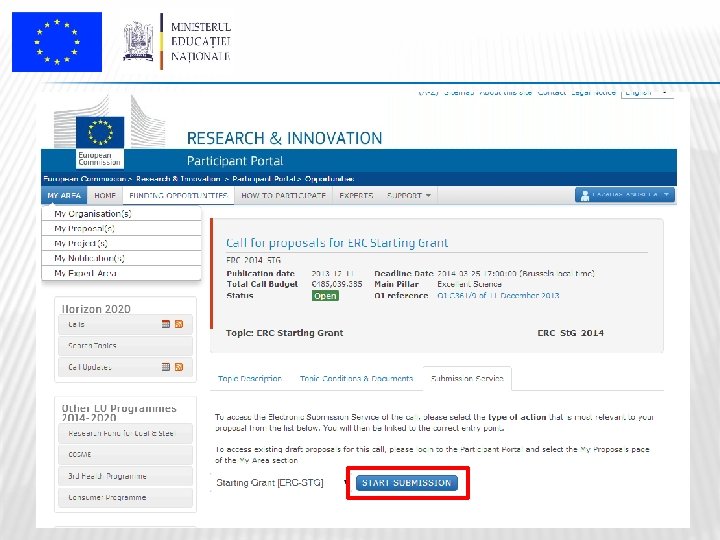Image resolution: width=720 pixels, height=540 pixels.
Task: Select My Expert Area entry
Action: pos(121,273)
